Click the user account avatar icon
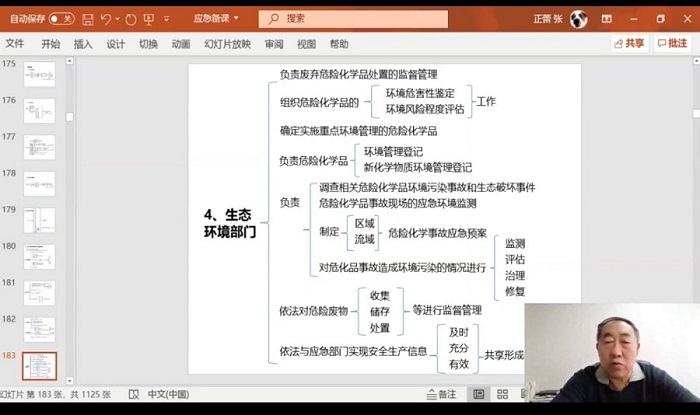 coord(578,18)
